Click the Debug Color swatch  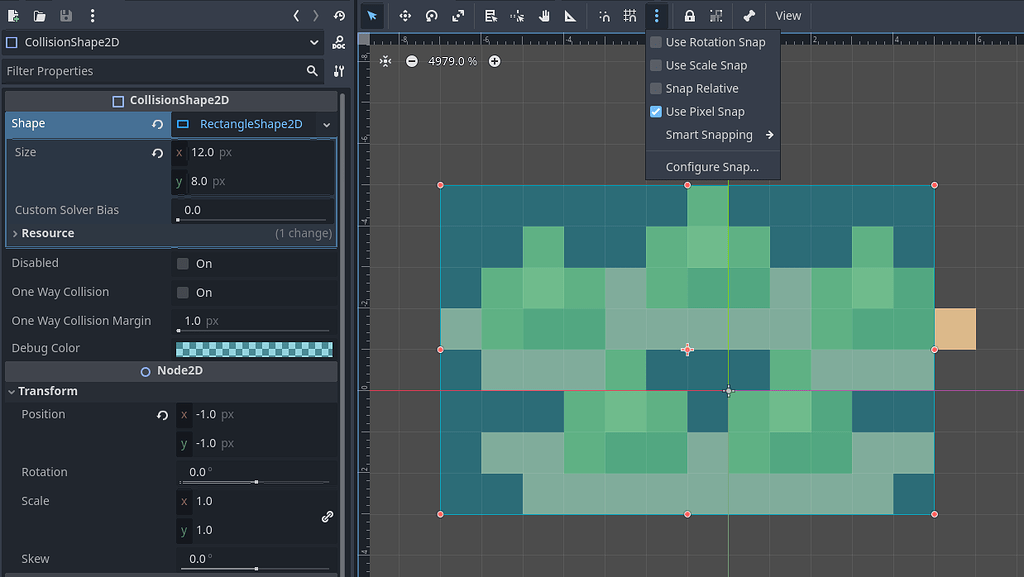(254, 348)
